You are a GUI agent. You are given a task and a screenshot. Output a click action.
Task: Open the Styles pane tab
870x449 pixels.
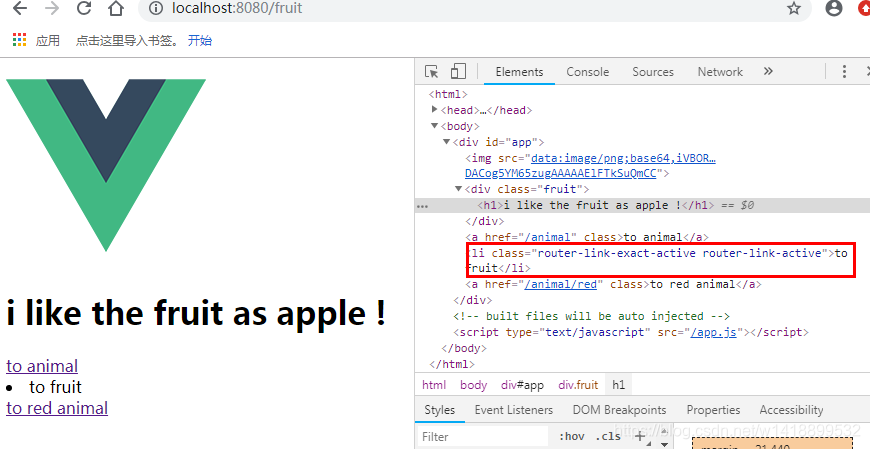pyautogui.click(x=439, y=410)
